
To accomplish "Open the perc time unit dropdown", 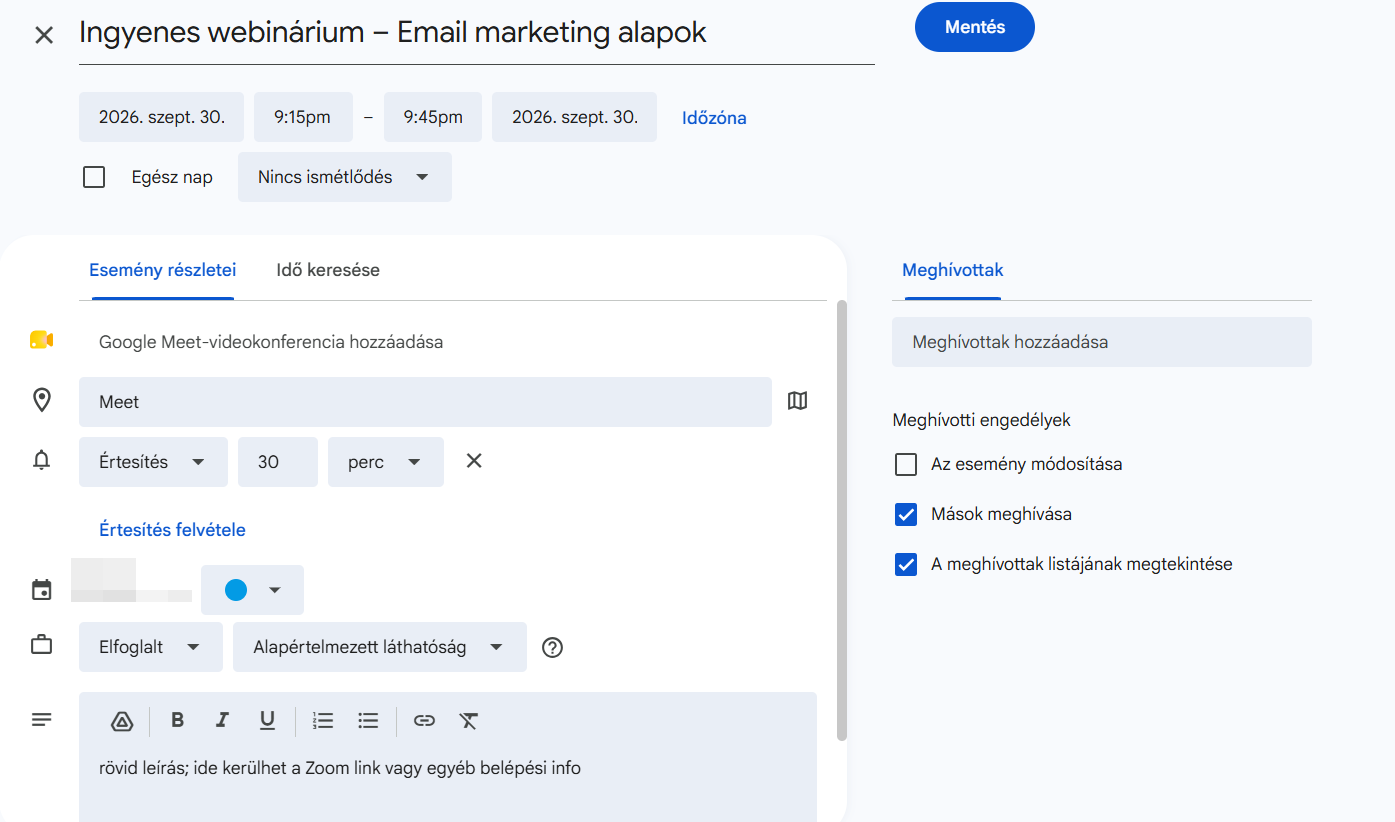I will click(x=386, y=462).
